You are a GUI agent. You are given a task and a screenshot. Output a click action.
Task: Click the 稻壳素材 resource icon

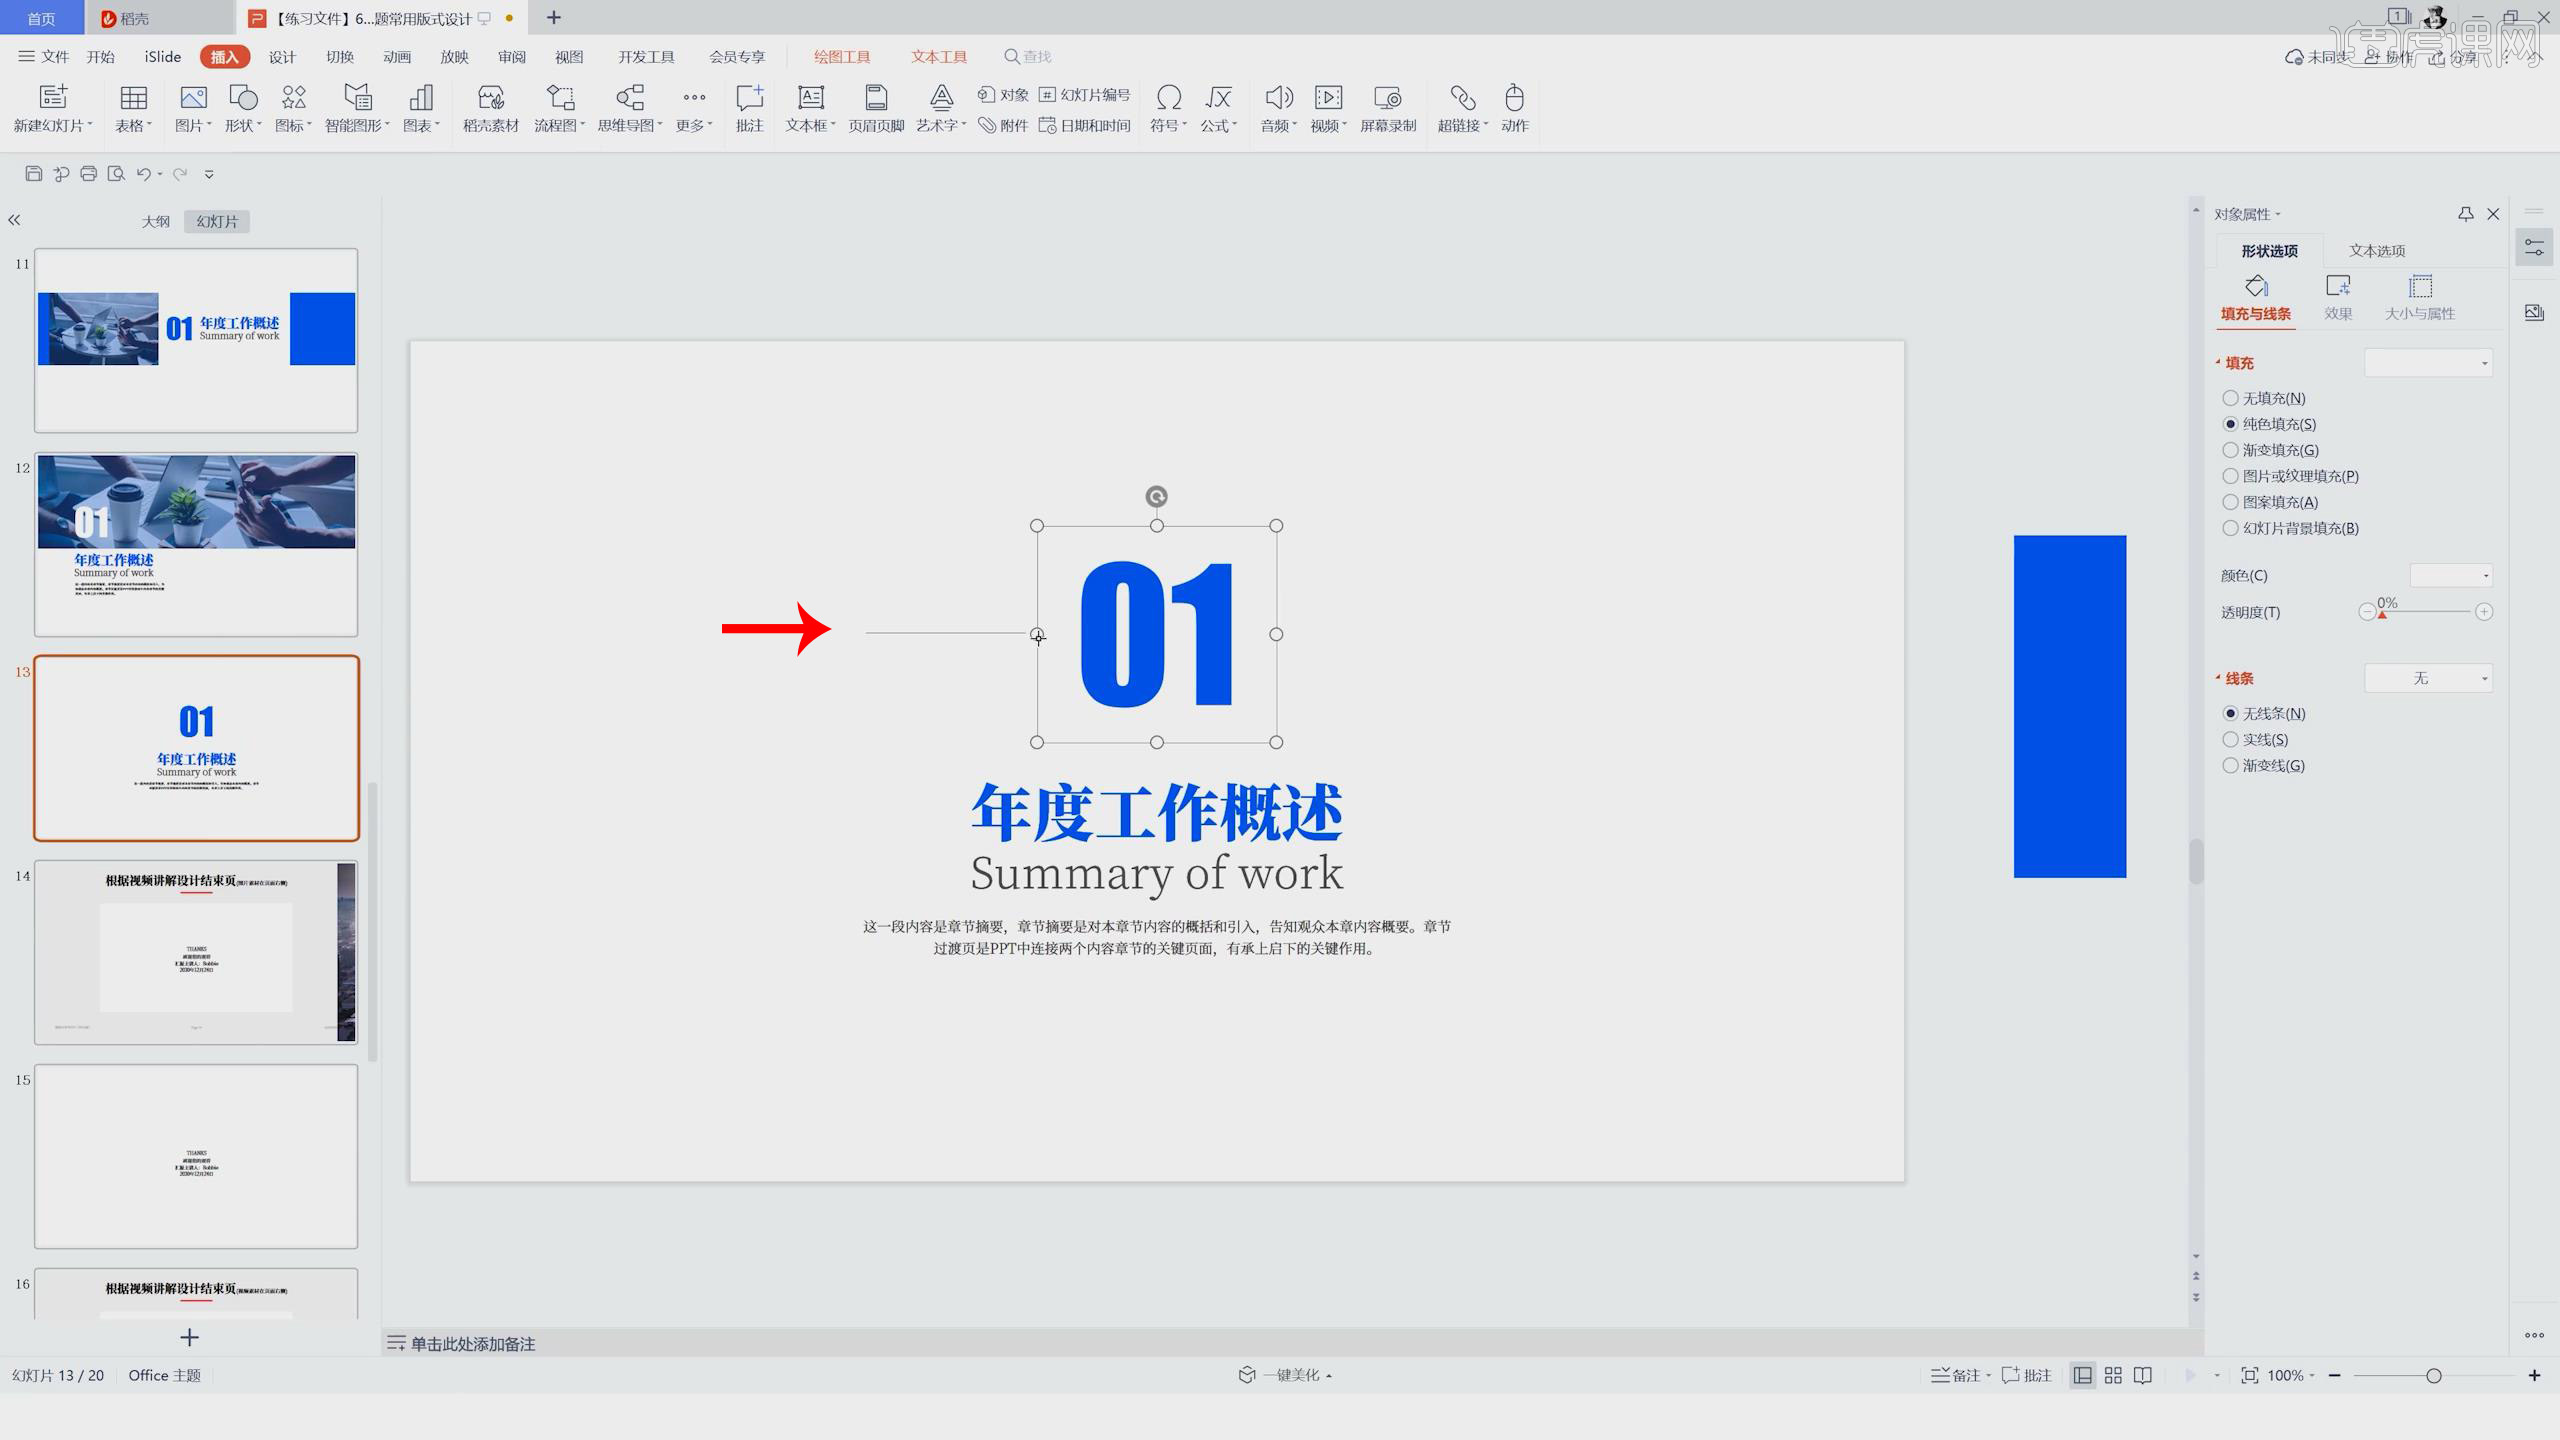coord(490,98)
